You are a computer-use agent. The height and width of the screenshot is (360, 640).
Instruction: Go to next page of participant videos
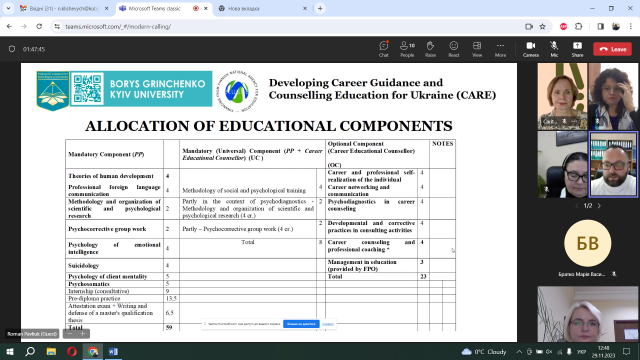tap(599, 206)
